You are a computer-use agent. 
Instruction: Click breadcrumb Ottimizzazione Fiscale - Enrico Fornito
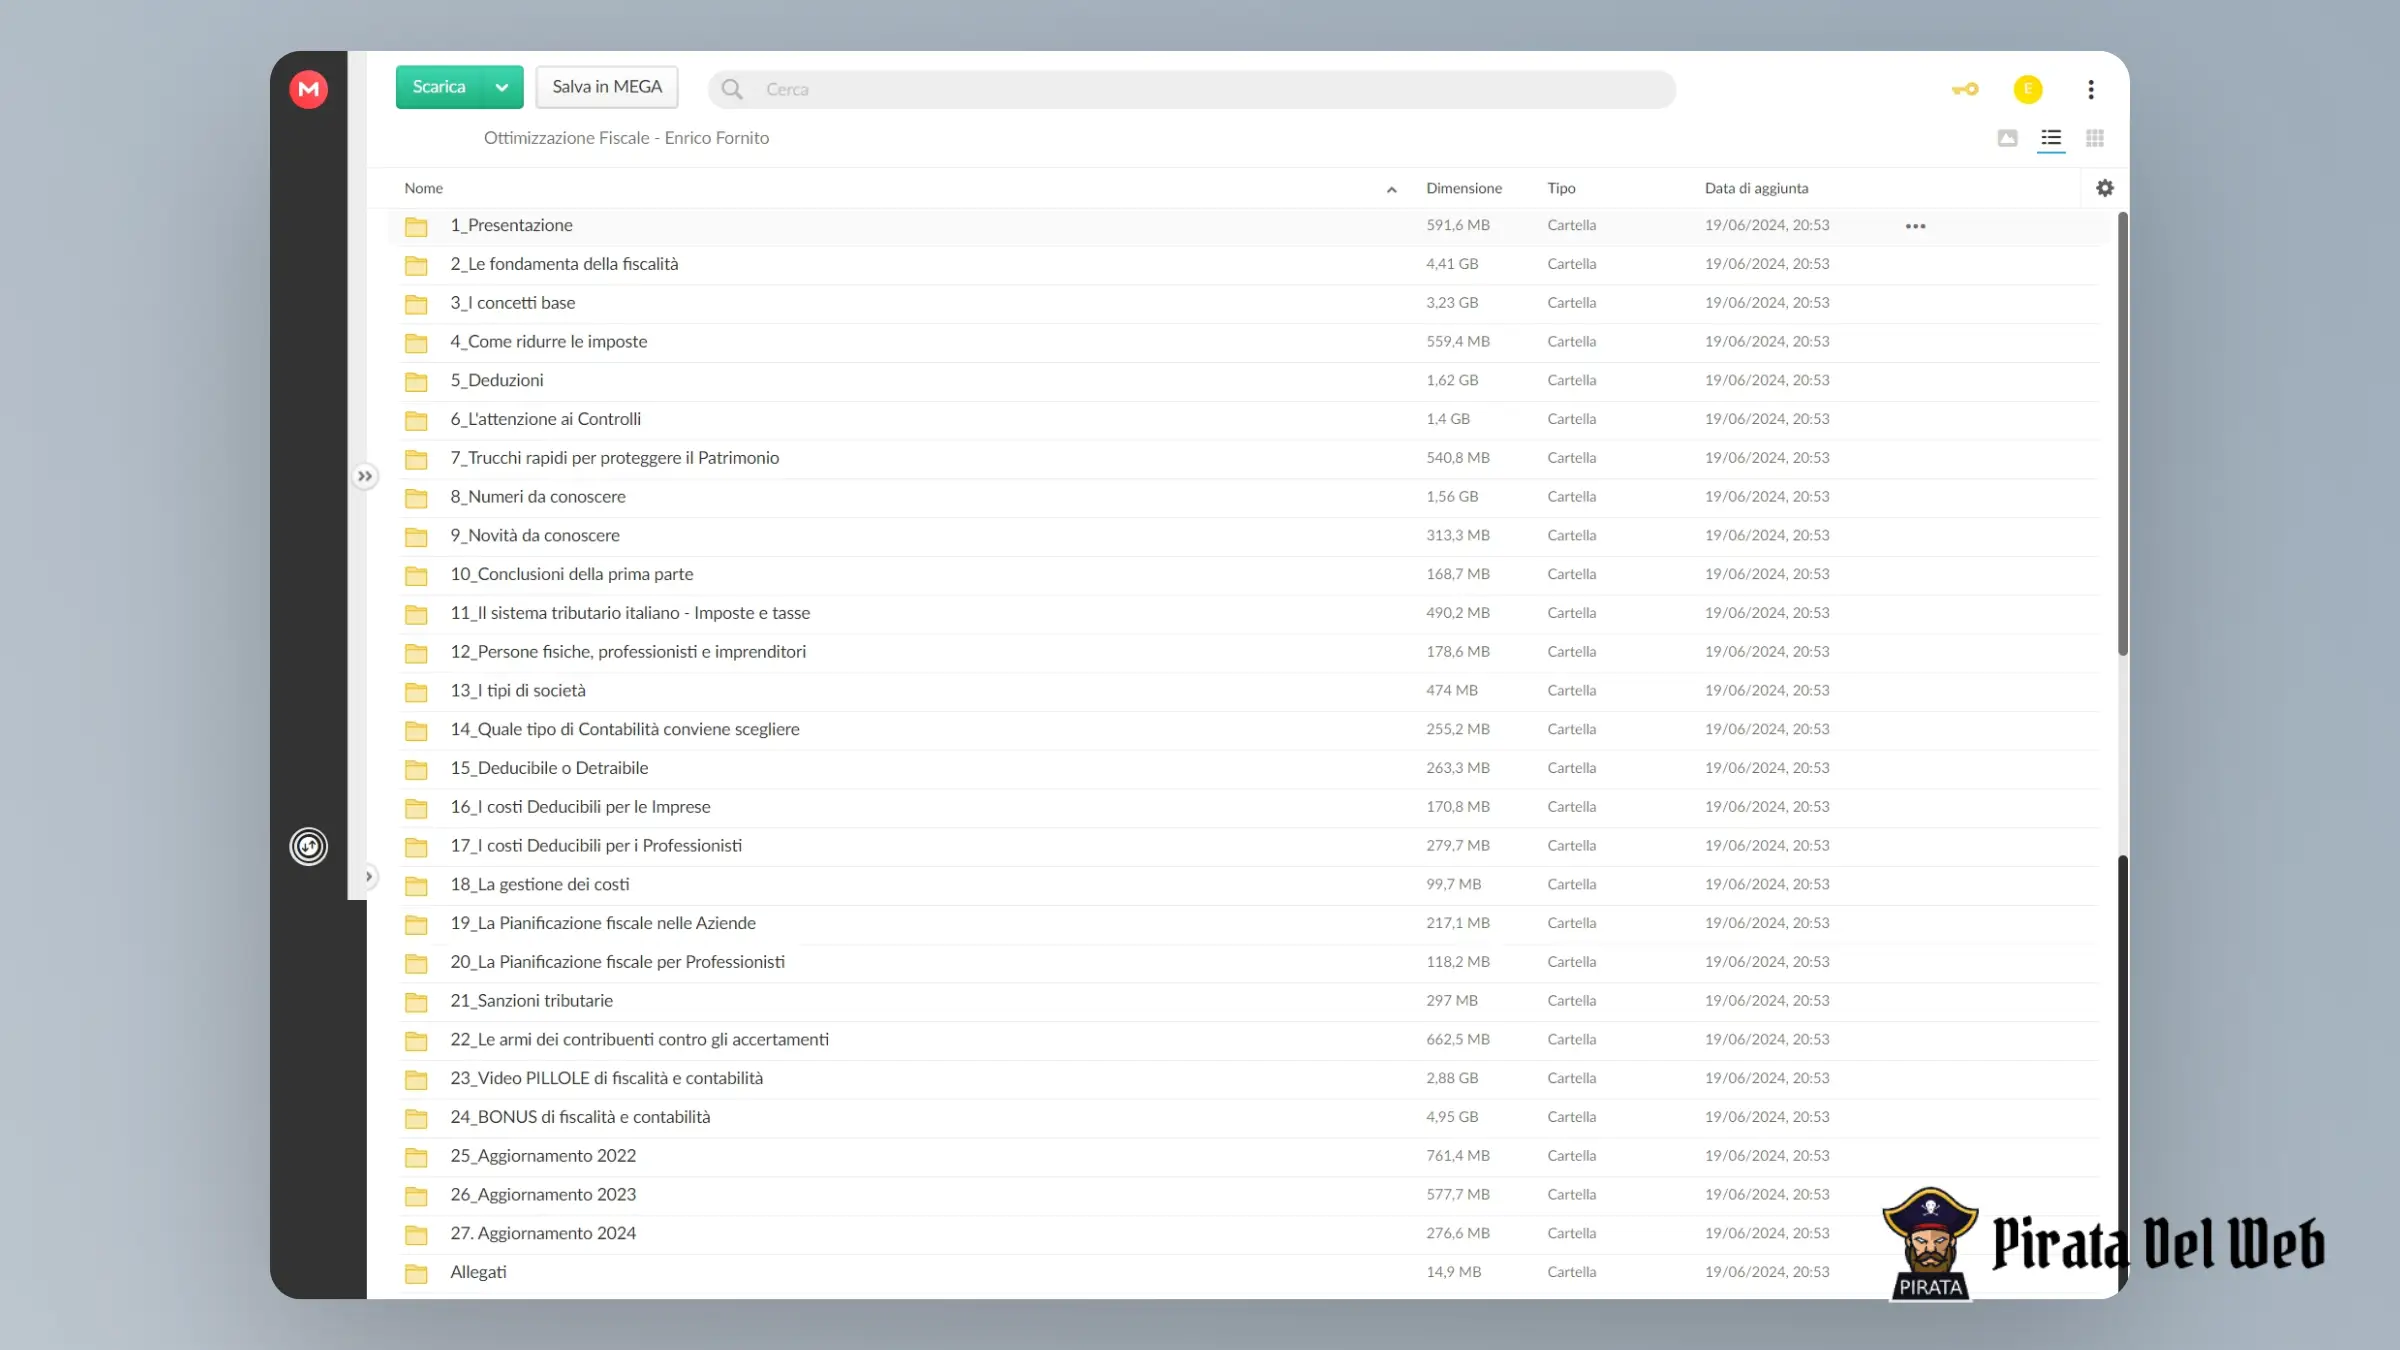tap(626, 138)
